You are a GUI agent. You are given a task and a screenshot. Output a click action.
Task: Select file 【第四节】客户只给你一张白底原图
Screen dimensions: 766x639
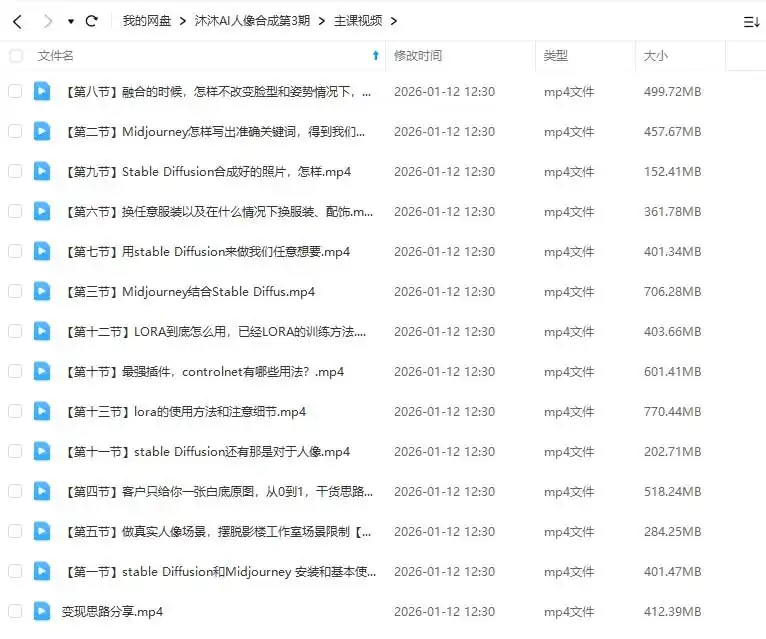[x=218, y=491]
